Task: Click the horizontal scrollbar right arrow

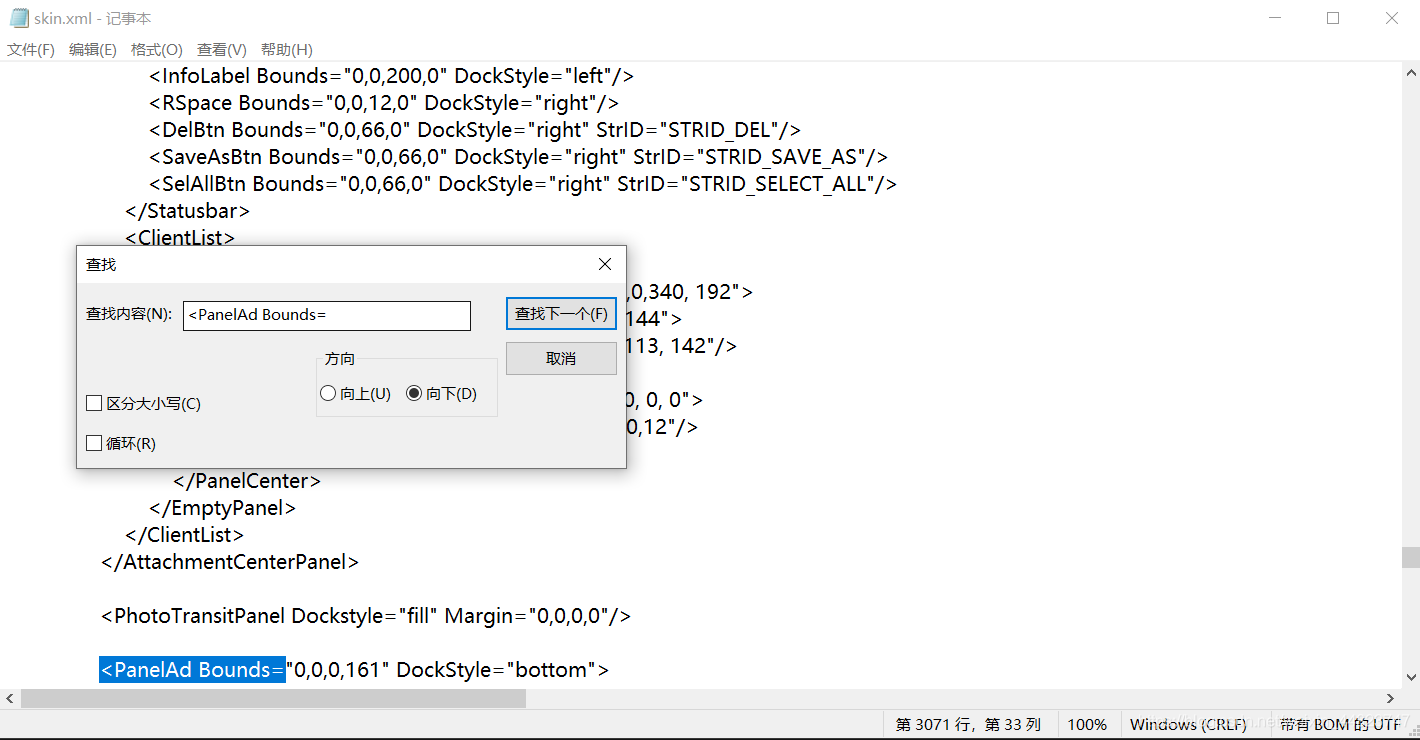Action: pyautogui.click(x=1390, y=698)
